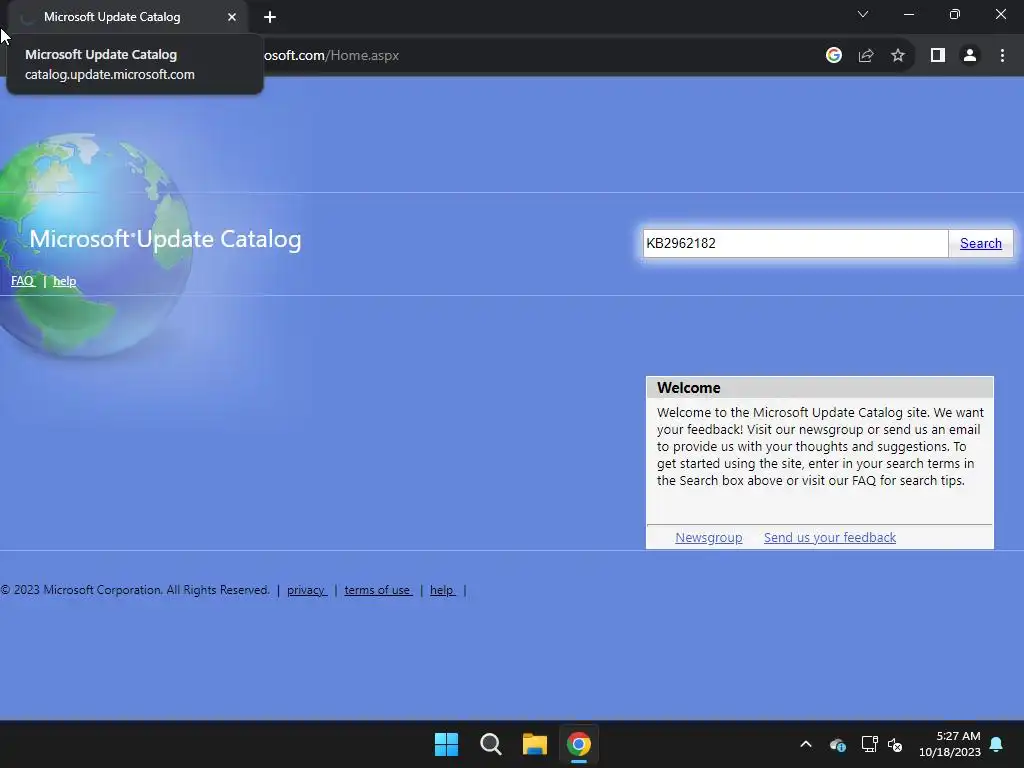1024x768 pixels.
Task: Click the Google icon in address bar
Action: click(x=833, y=56)
